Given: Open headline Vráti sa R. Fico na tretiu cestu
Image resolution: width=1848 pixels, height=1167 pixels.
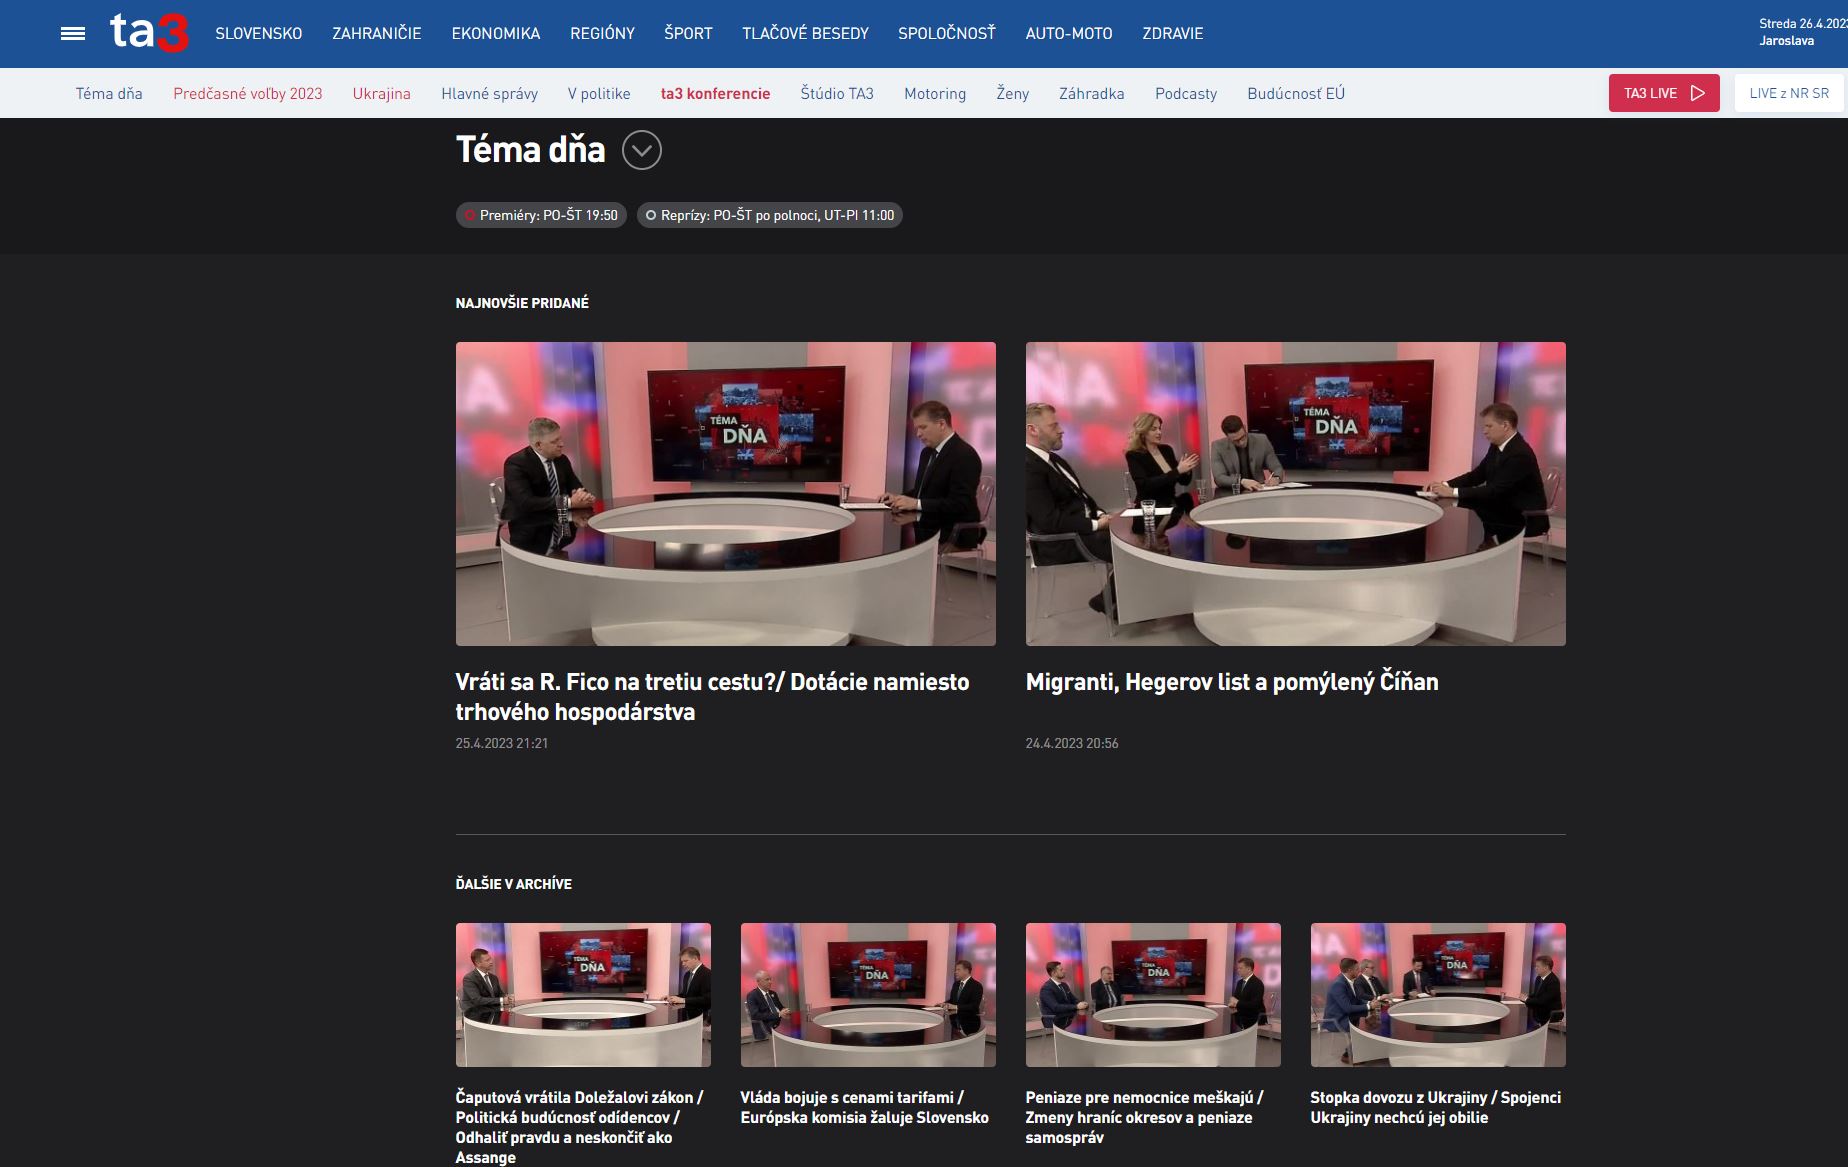Looking at the screenshot, I should (713, 697).
